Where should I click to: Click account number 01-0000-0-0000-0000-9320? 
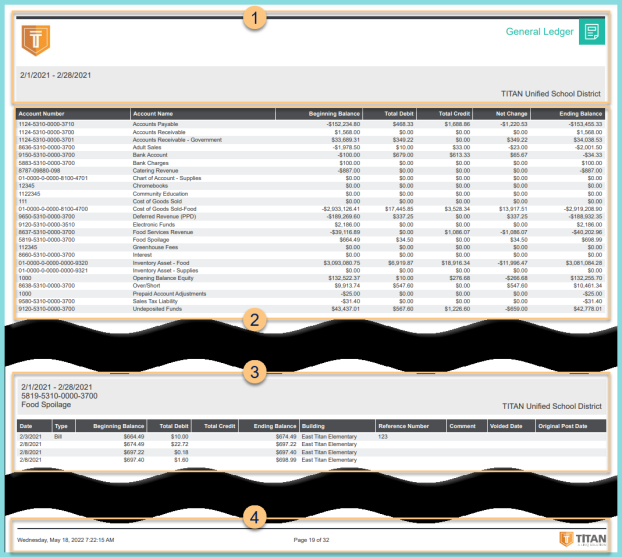(53, 263)
